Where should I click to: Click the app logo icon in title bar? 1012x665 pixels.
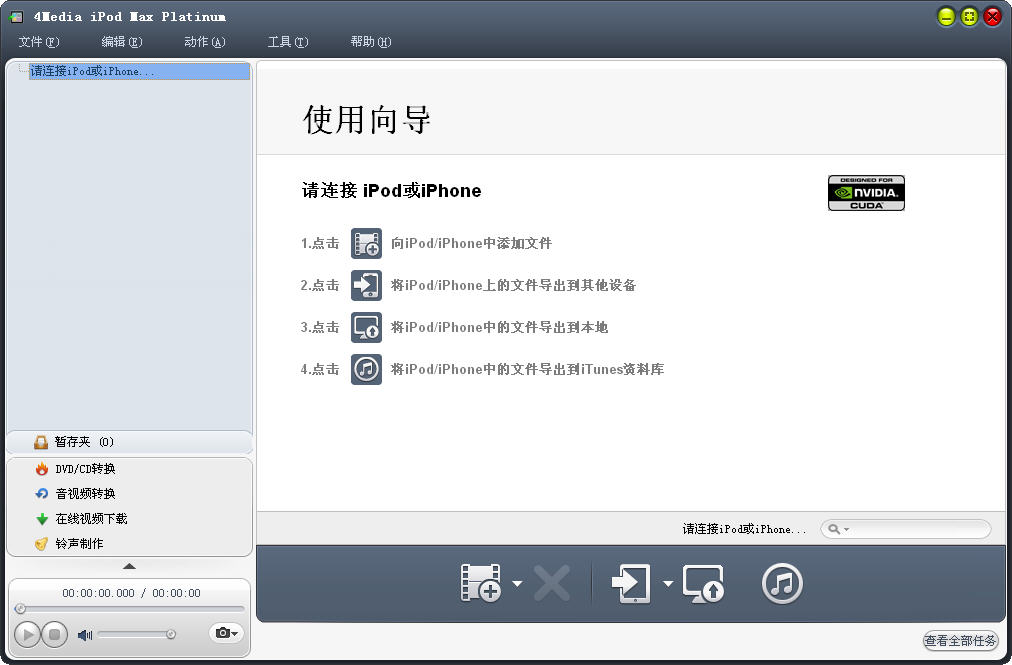pyautogui.click(x=16, y=17)
